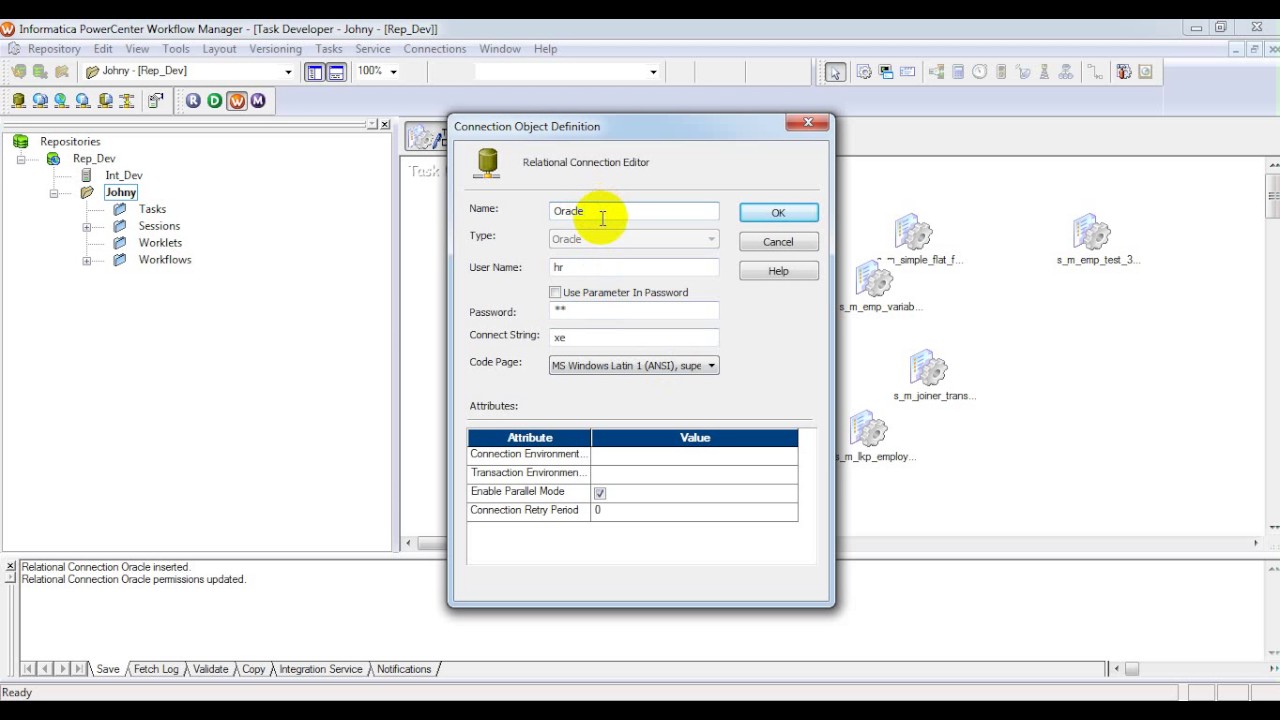Open the Tasks menu
This screenshot has width=1280, height=720.
coord(328,49)
